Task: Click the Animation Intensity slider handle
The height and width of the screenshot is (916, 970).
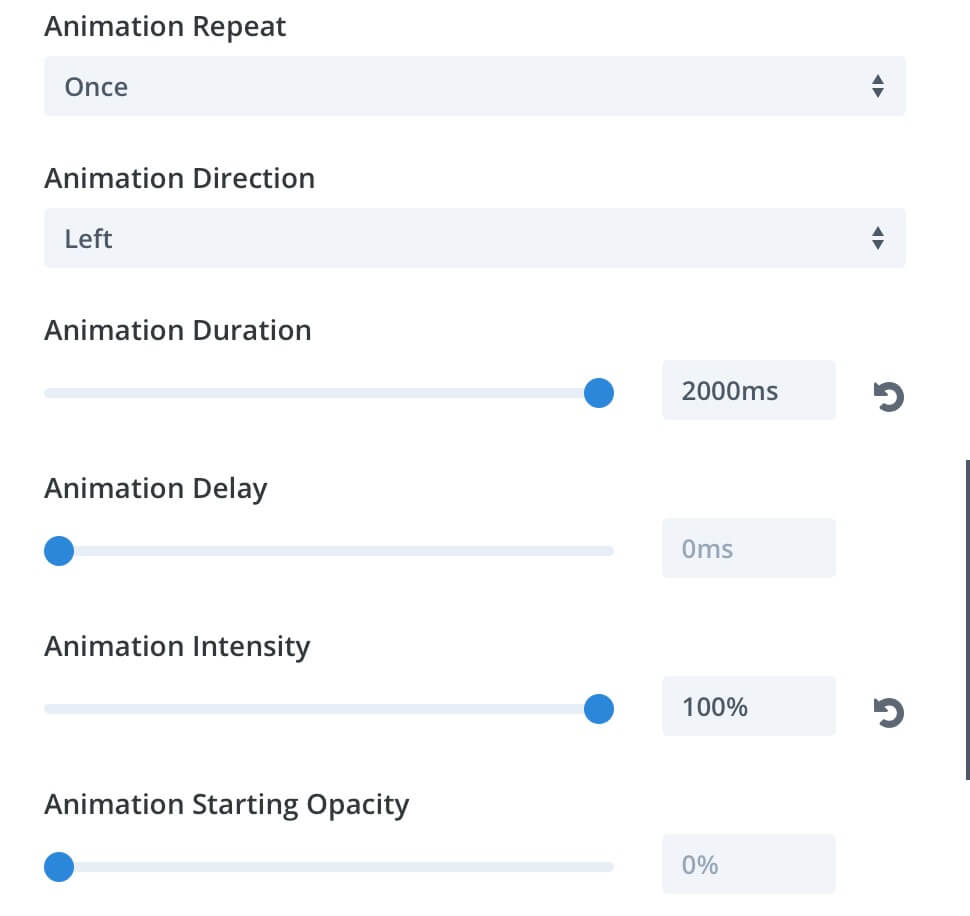Action: [598, 709]
